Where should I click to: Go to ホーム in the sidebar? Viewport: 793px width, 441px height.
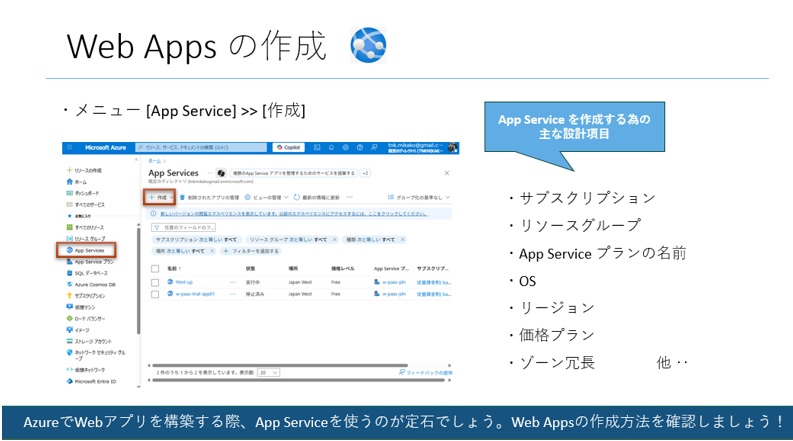pyautogui.click(x=76, y=182)
